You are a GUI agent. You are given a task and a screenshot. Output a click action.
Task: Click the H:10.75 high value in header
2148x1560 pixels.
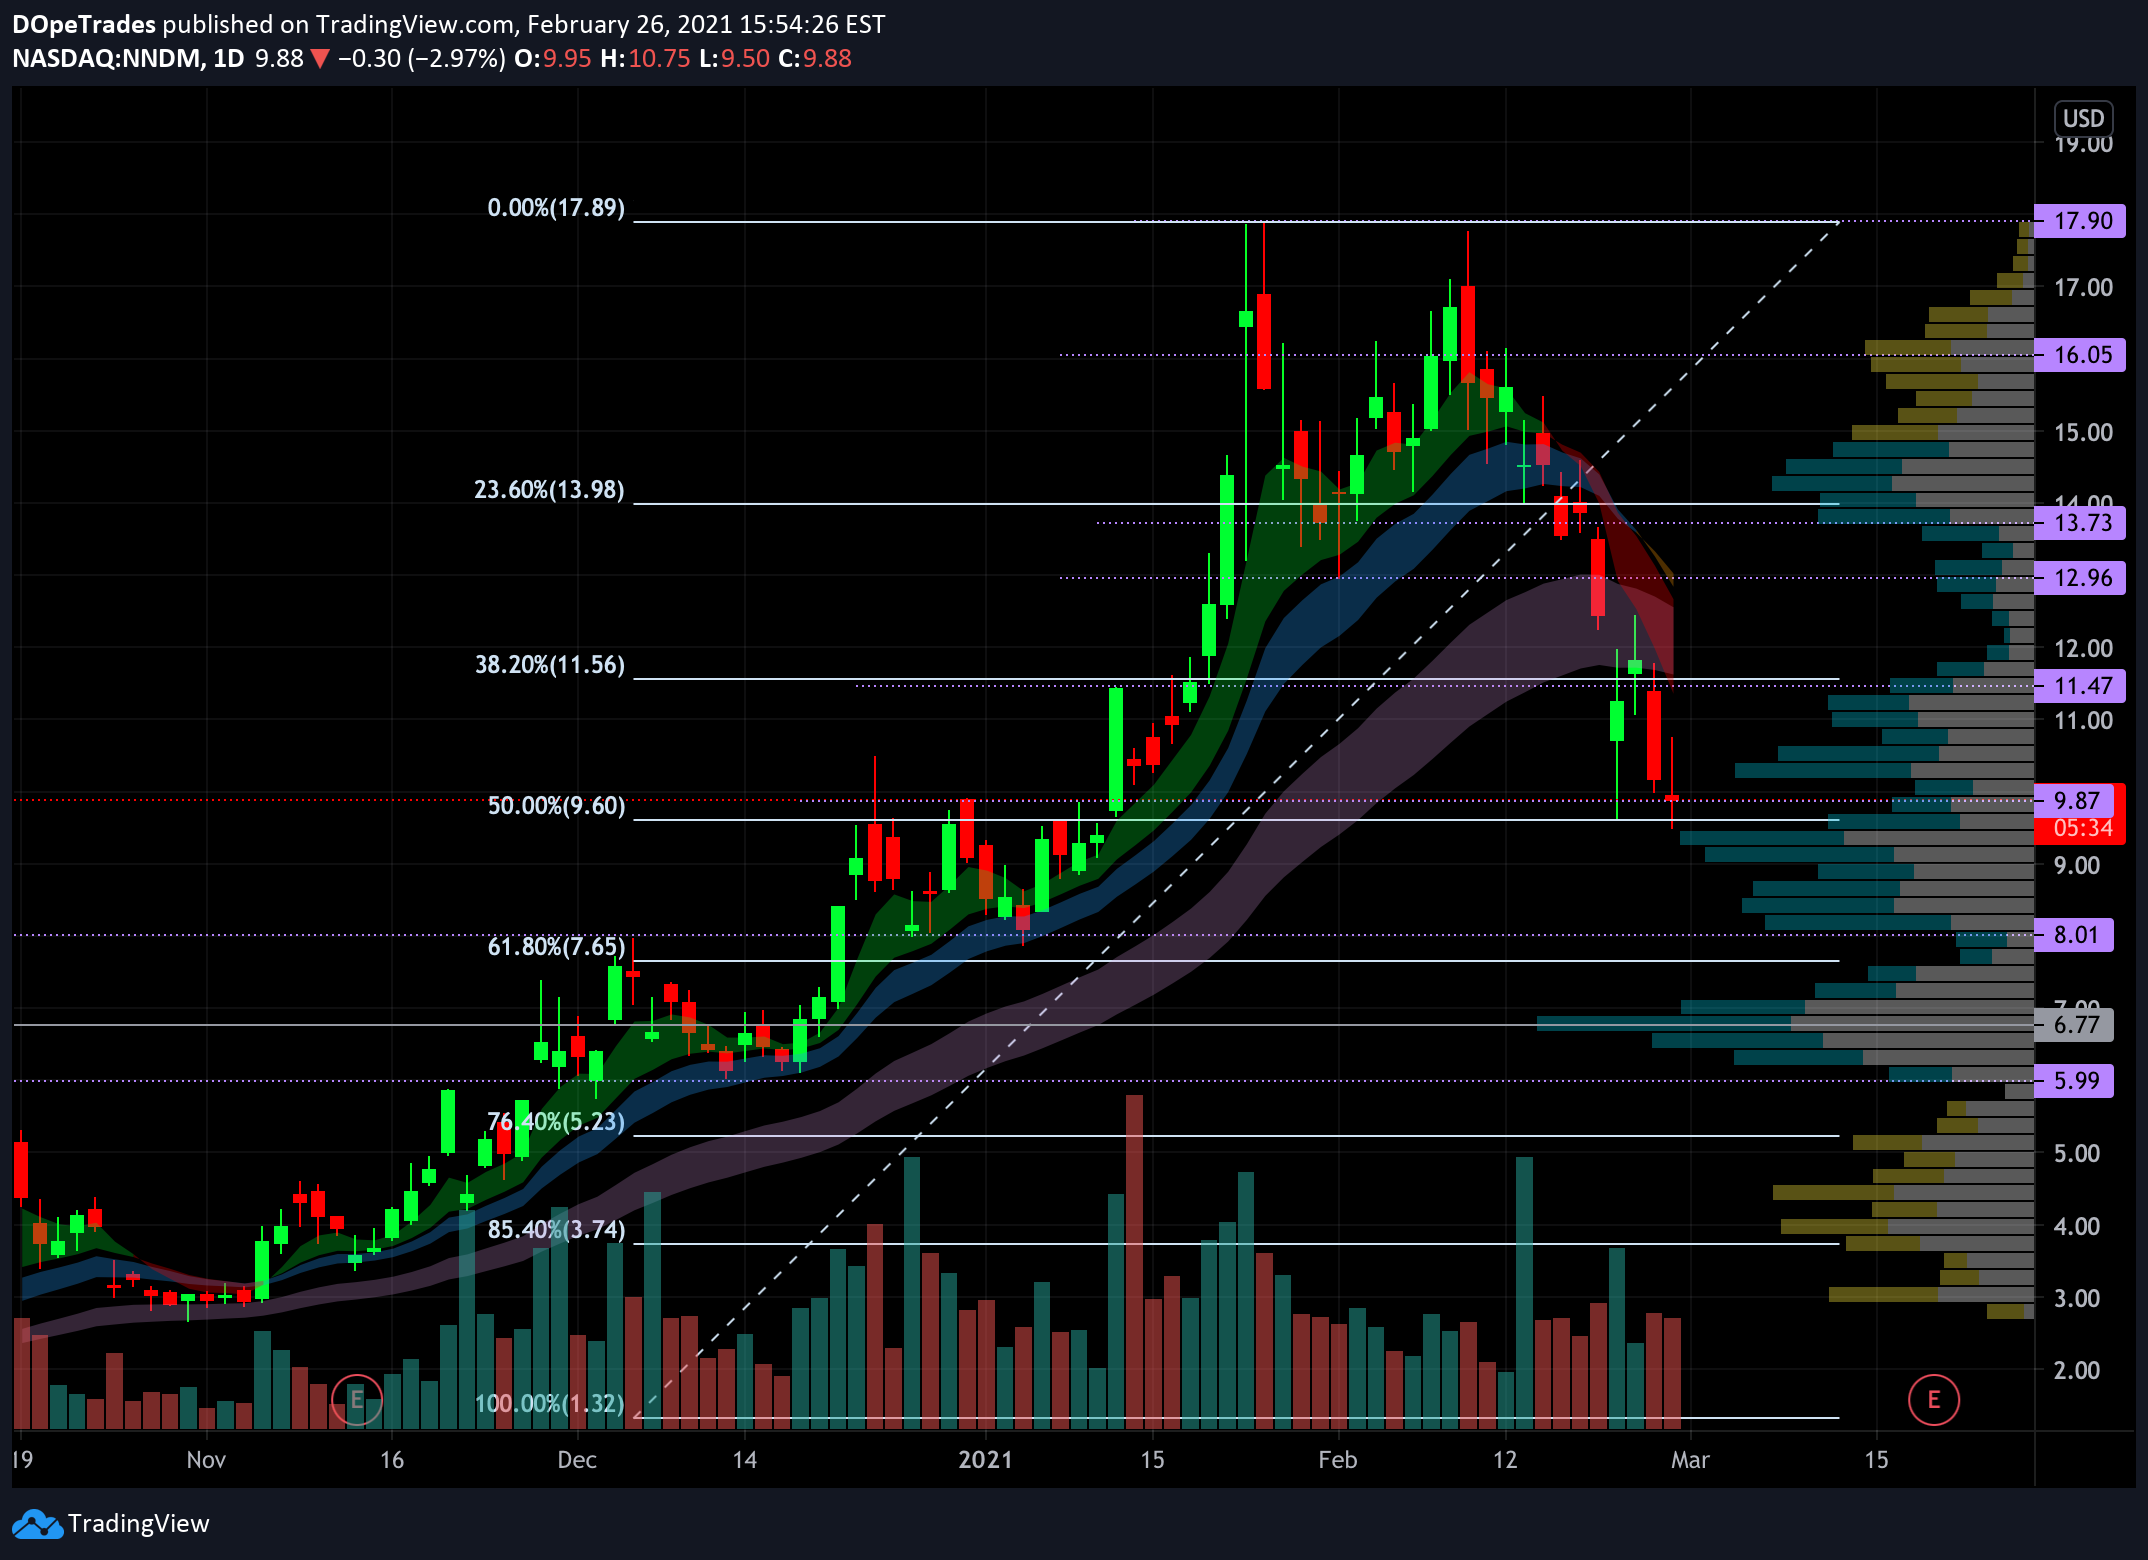point(645,59)
